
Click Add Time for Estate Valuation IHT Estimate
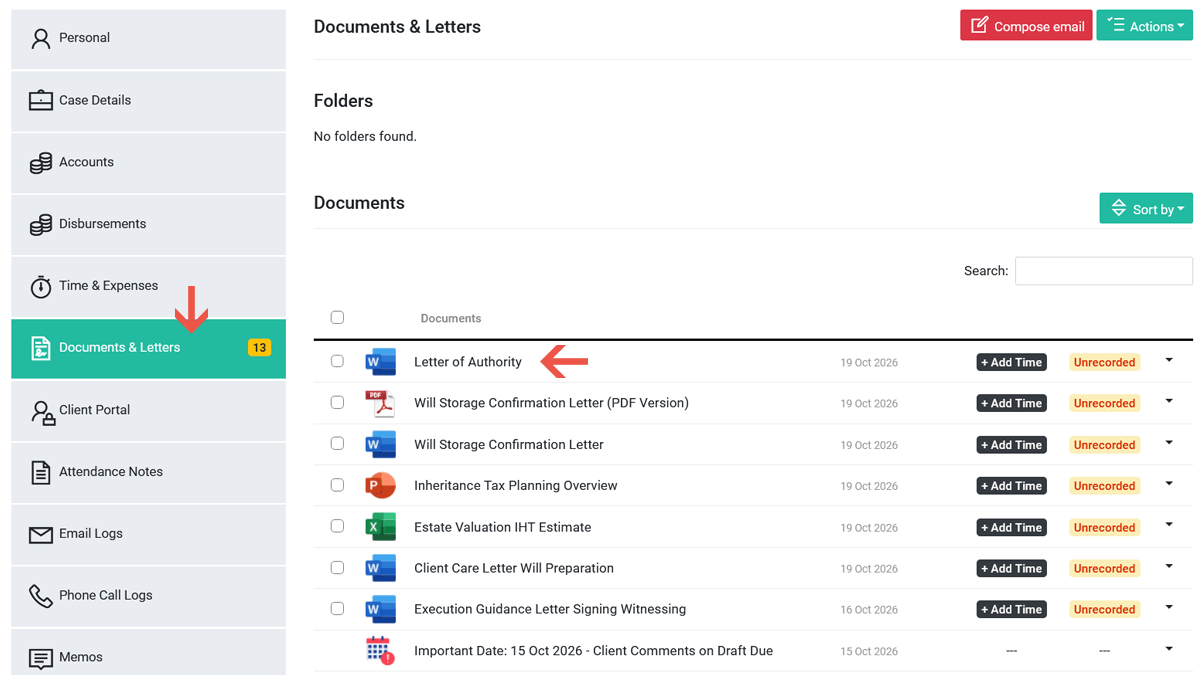[x=1011, y=527]
